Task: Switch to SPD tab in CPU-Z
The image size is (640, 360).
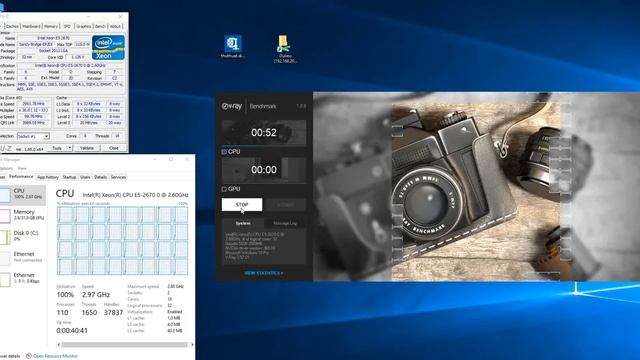Action: point(67,27)
